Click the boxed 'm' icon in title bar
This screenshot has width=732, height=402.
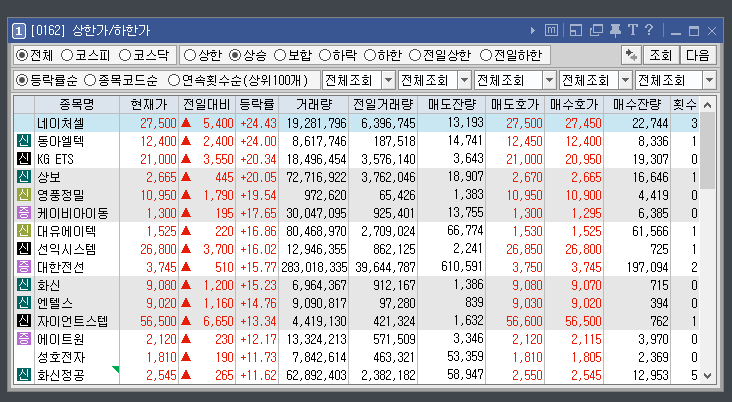tap(551, 31)
